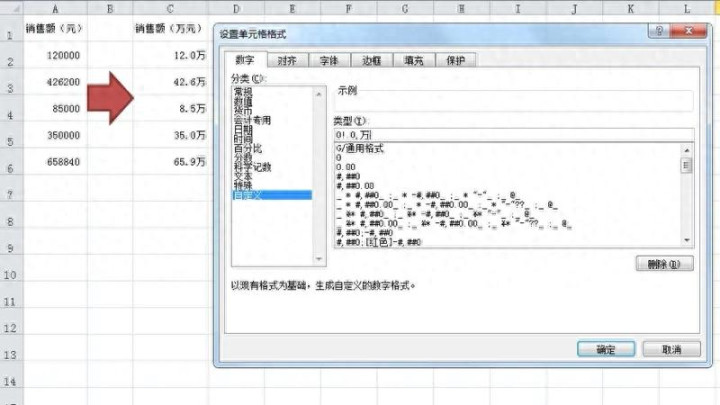Select column L header
Viewport: 720px width, 405px height.
(x=687, y=9)
